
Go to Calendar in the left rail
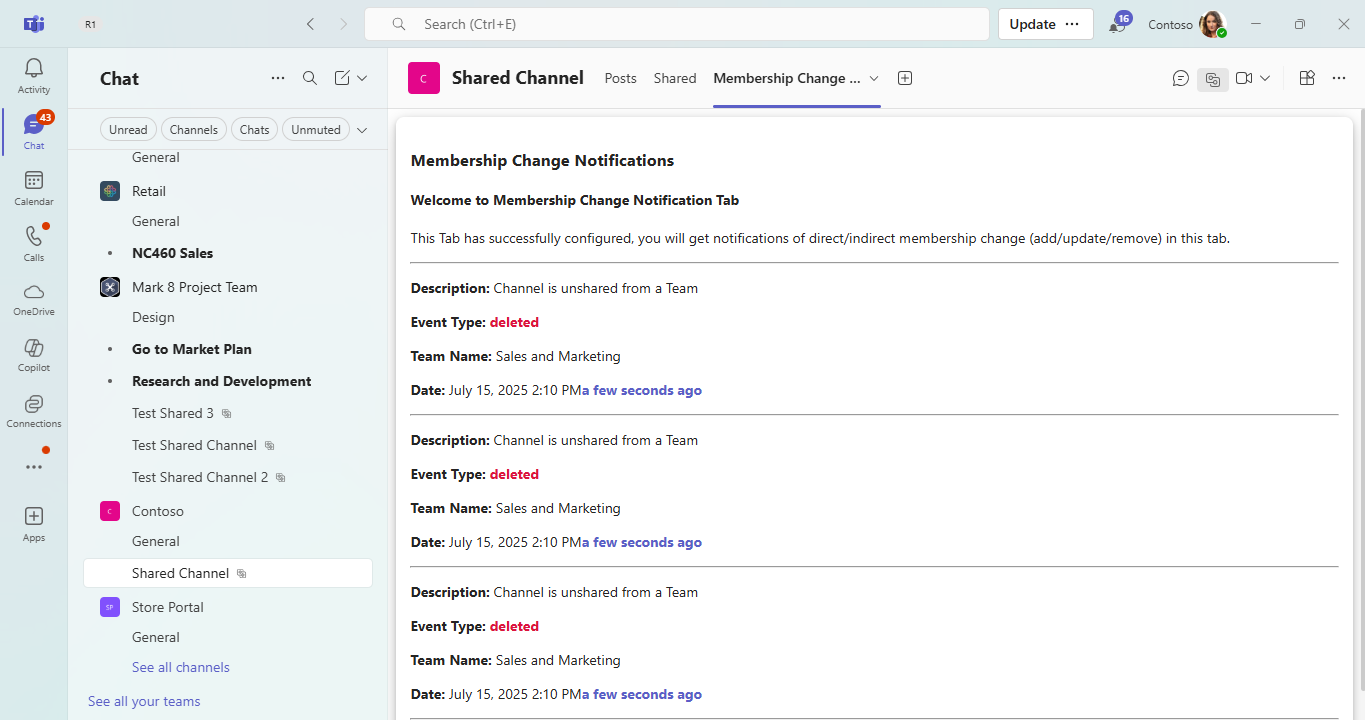click(x=34, y=188)
